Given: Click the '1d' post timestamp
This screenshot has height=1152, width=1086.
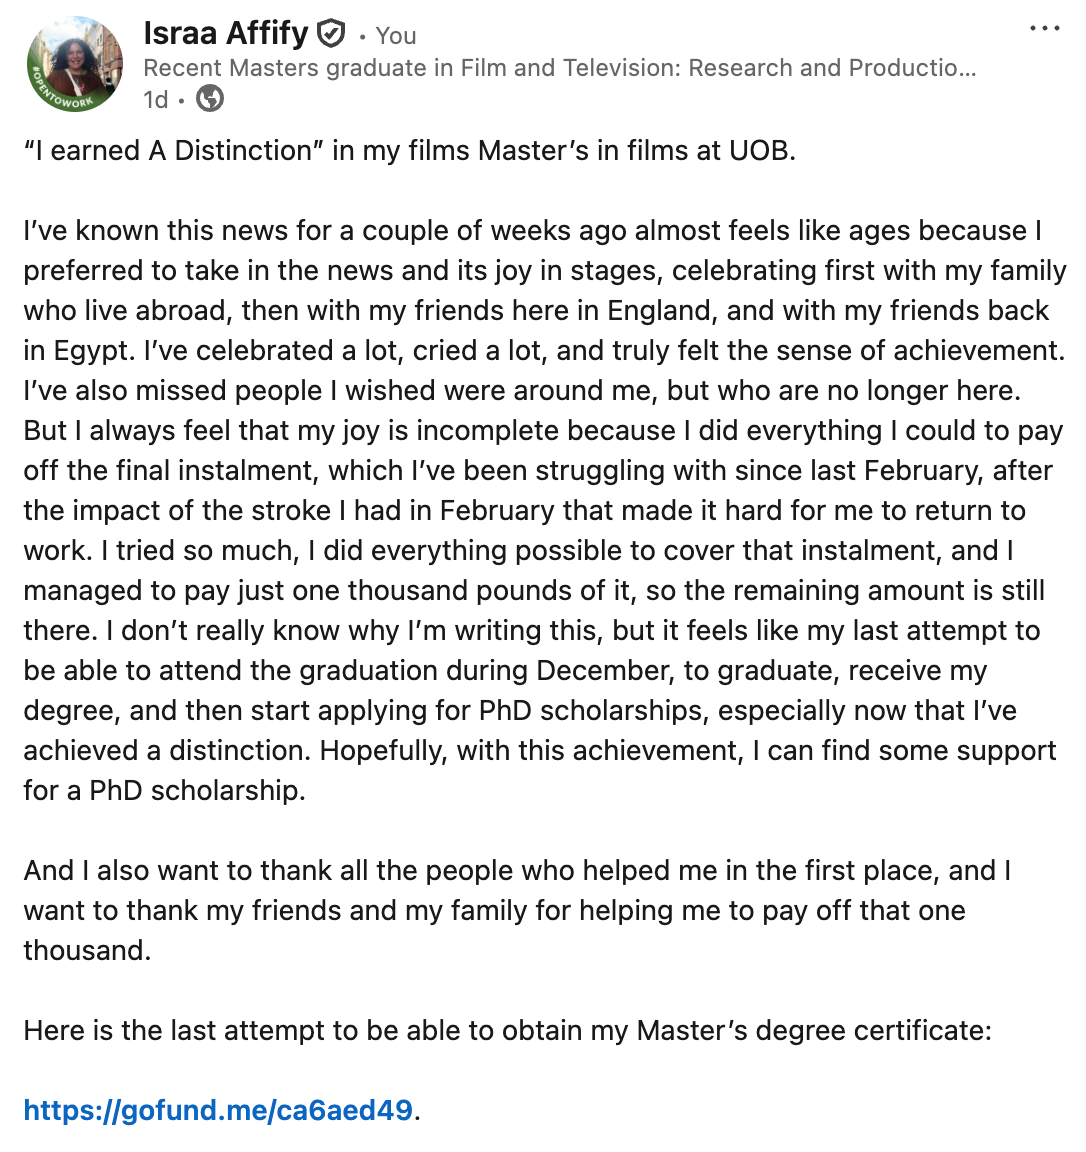Looking at the screenshot, I should [155, 99].
